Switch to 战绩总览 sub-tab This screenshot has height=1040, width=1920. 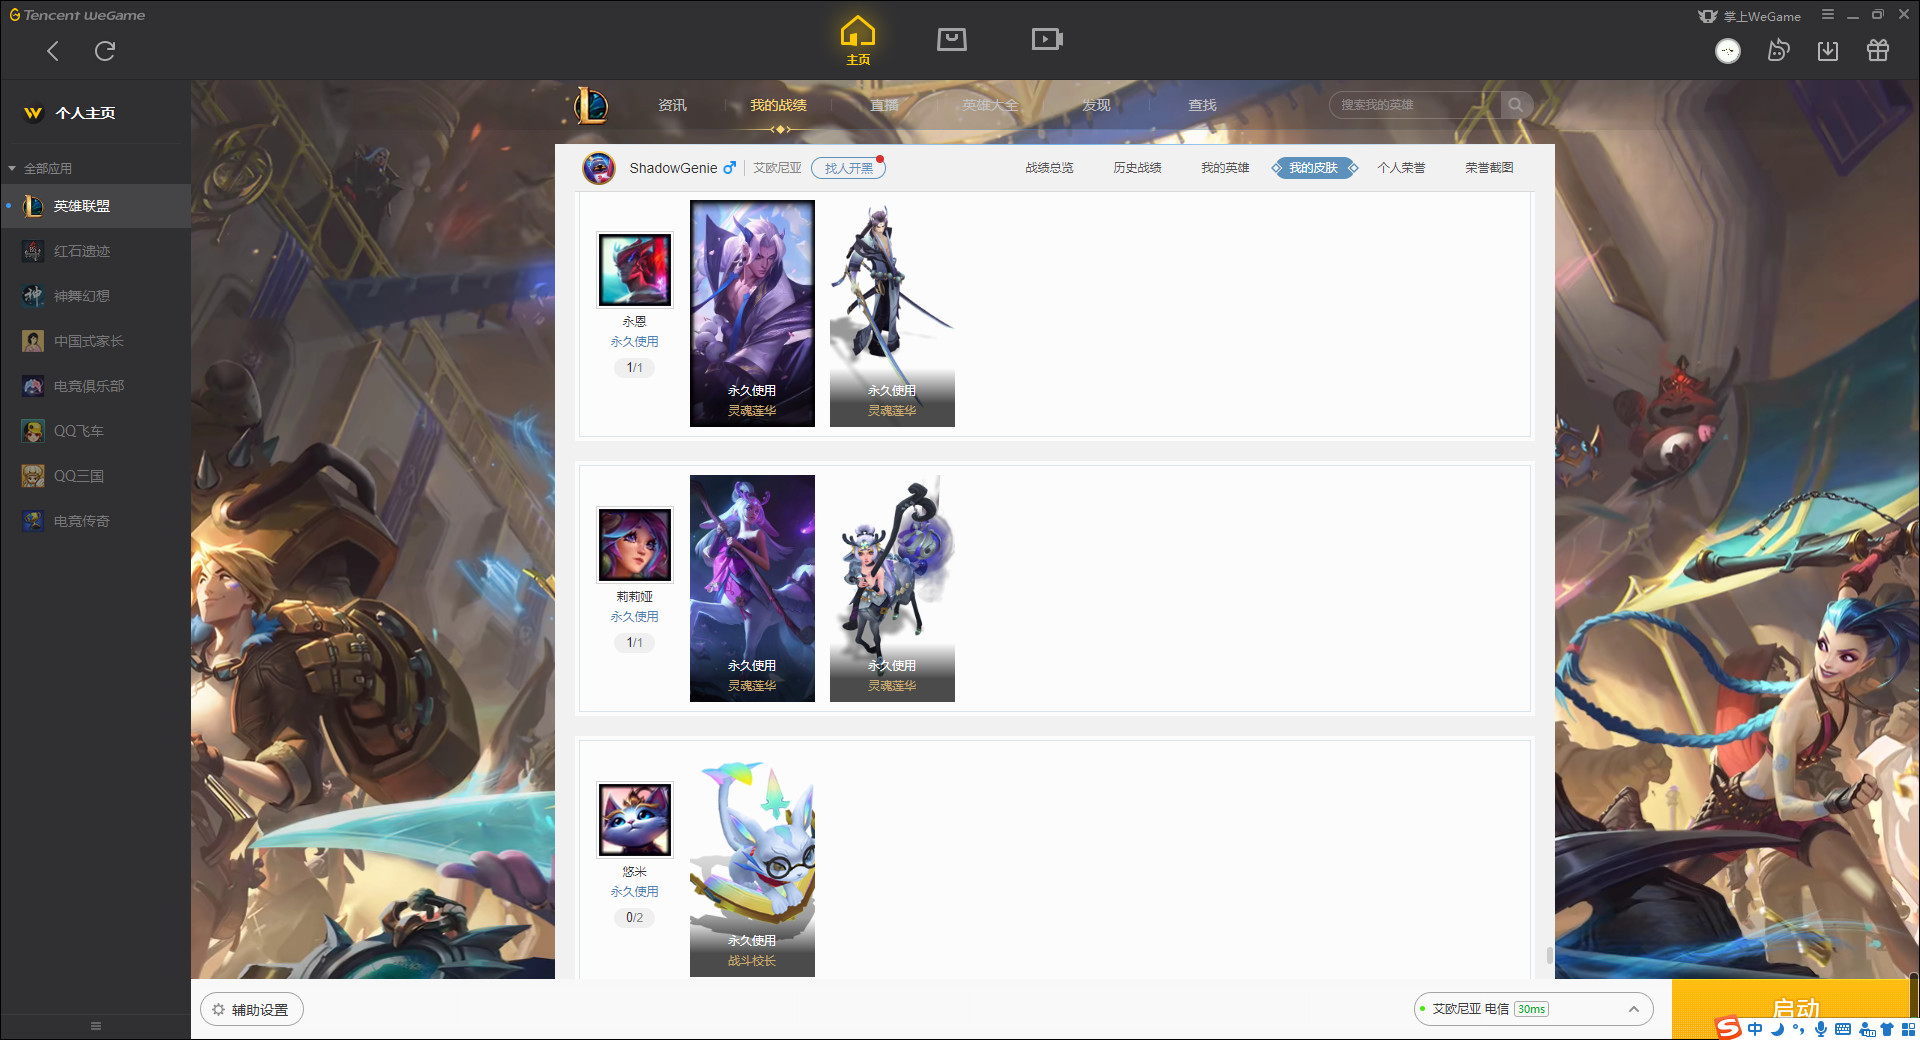[x=1049, y=168]
